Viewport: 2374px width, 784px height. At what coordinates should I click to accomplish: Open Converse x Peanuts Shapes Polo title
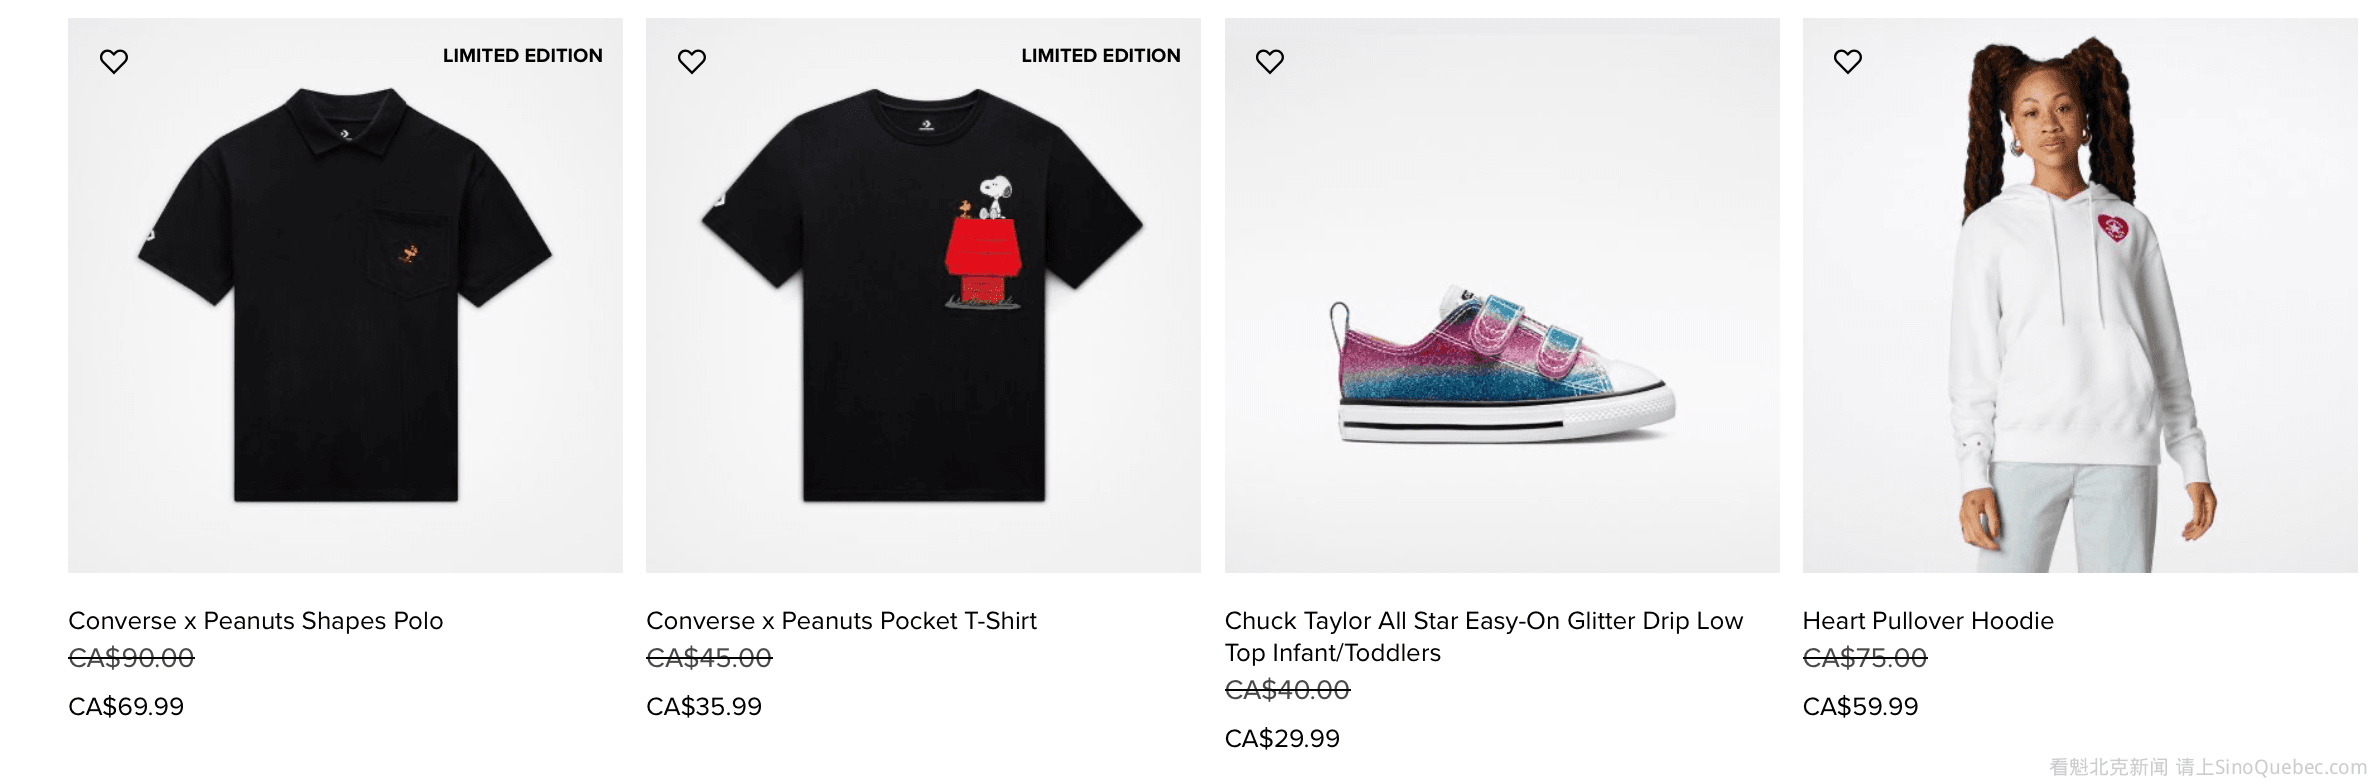(255, 621)
